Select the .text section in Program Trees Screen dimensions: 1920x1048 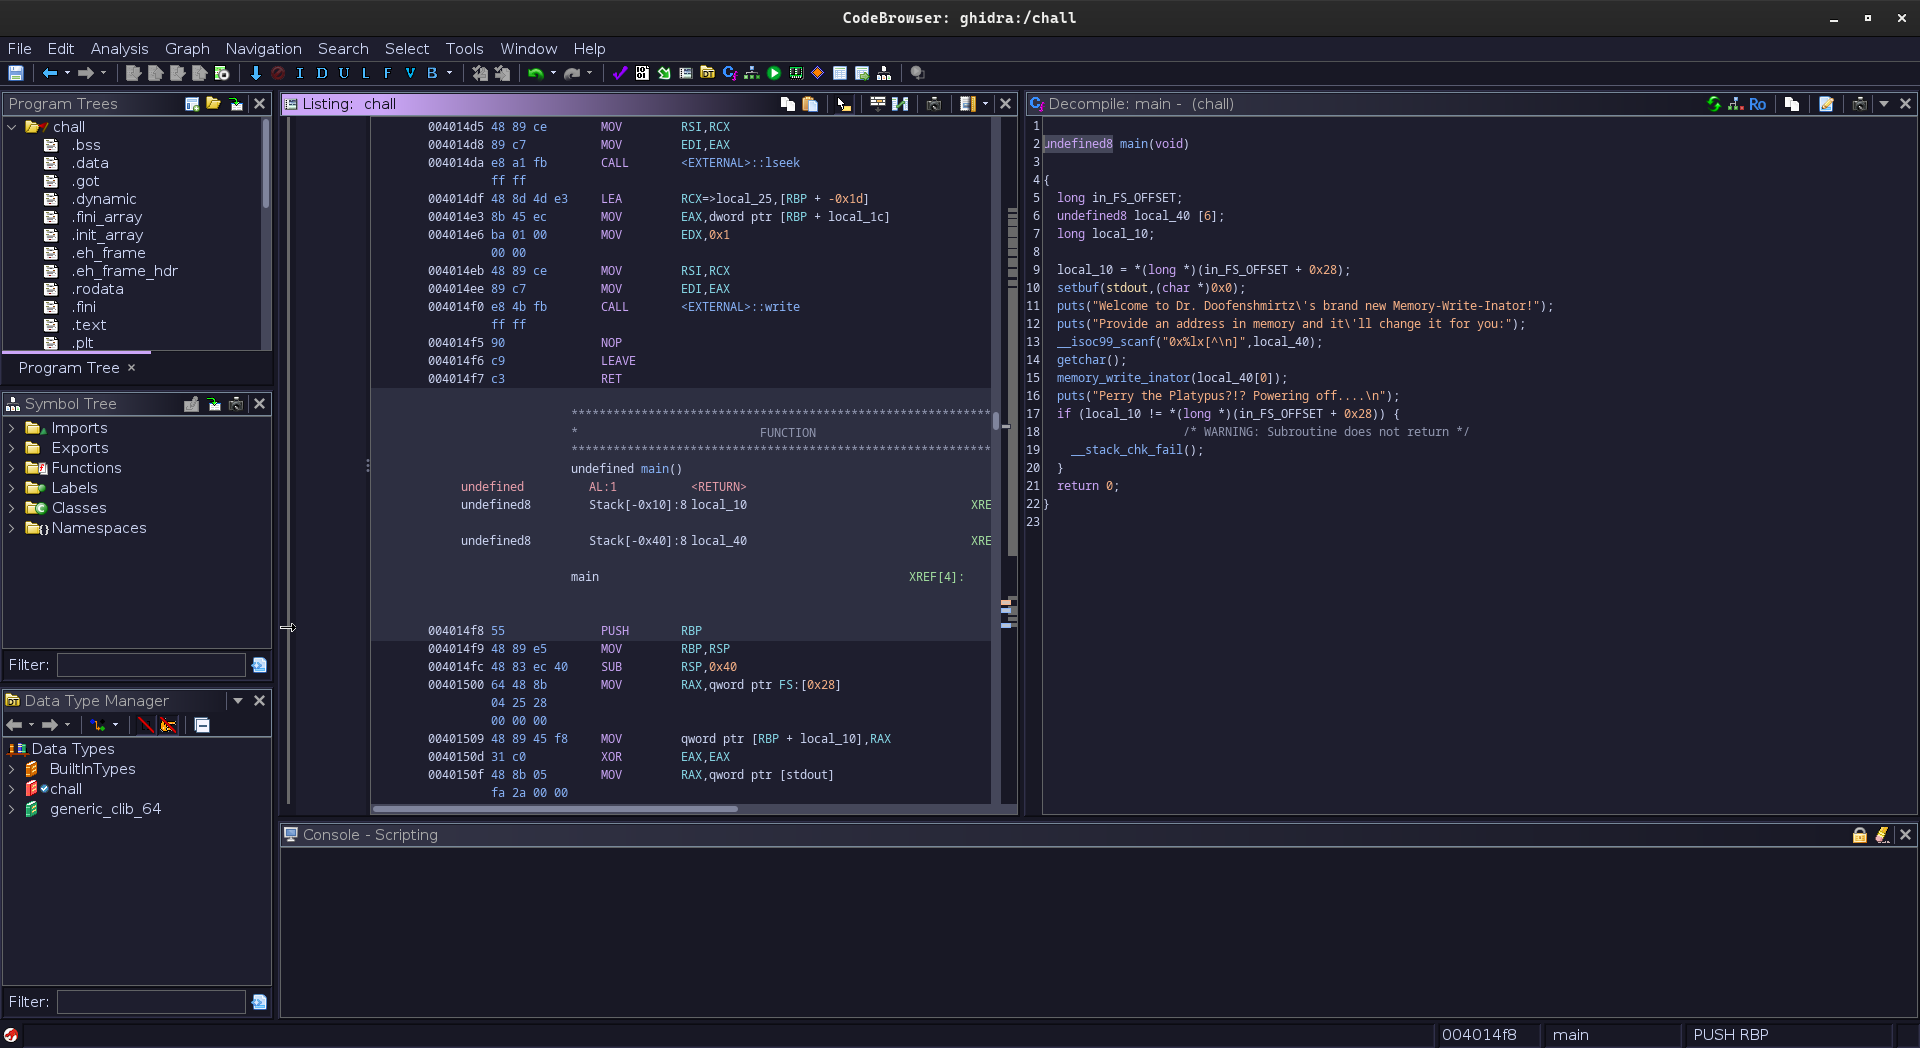coord(89,325)
